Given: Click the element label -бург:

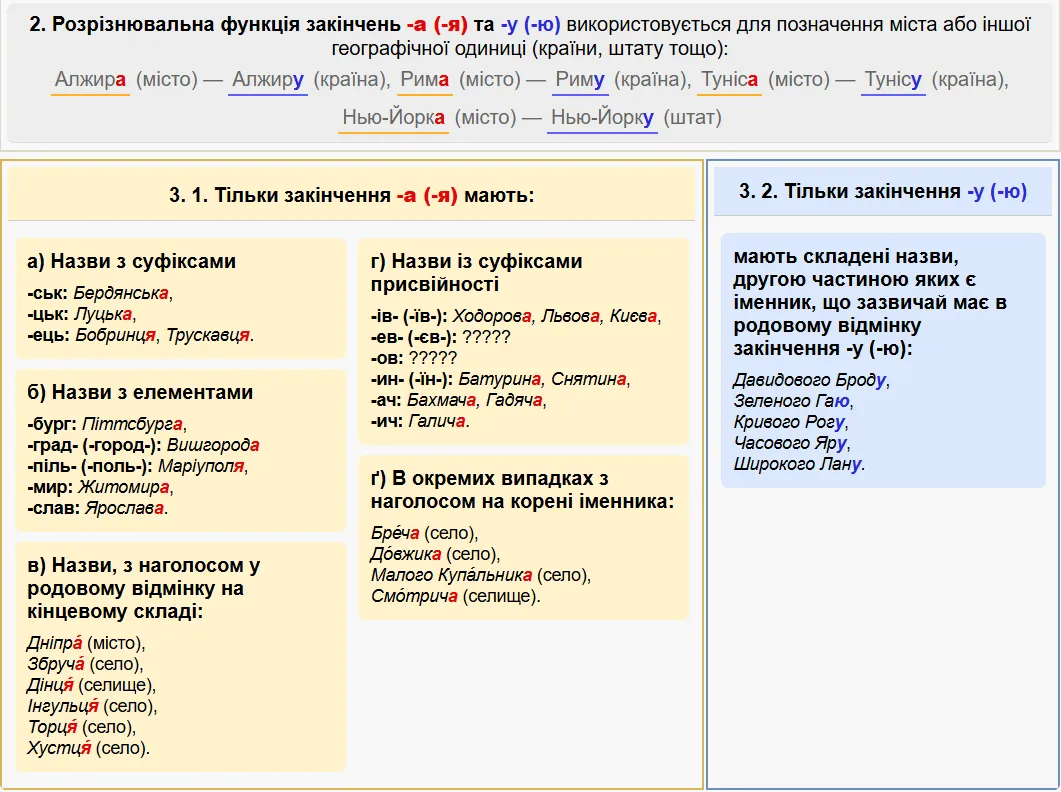Looking at the screenshot, I should (52, 424).
